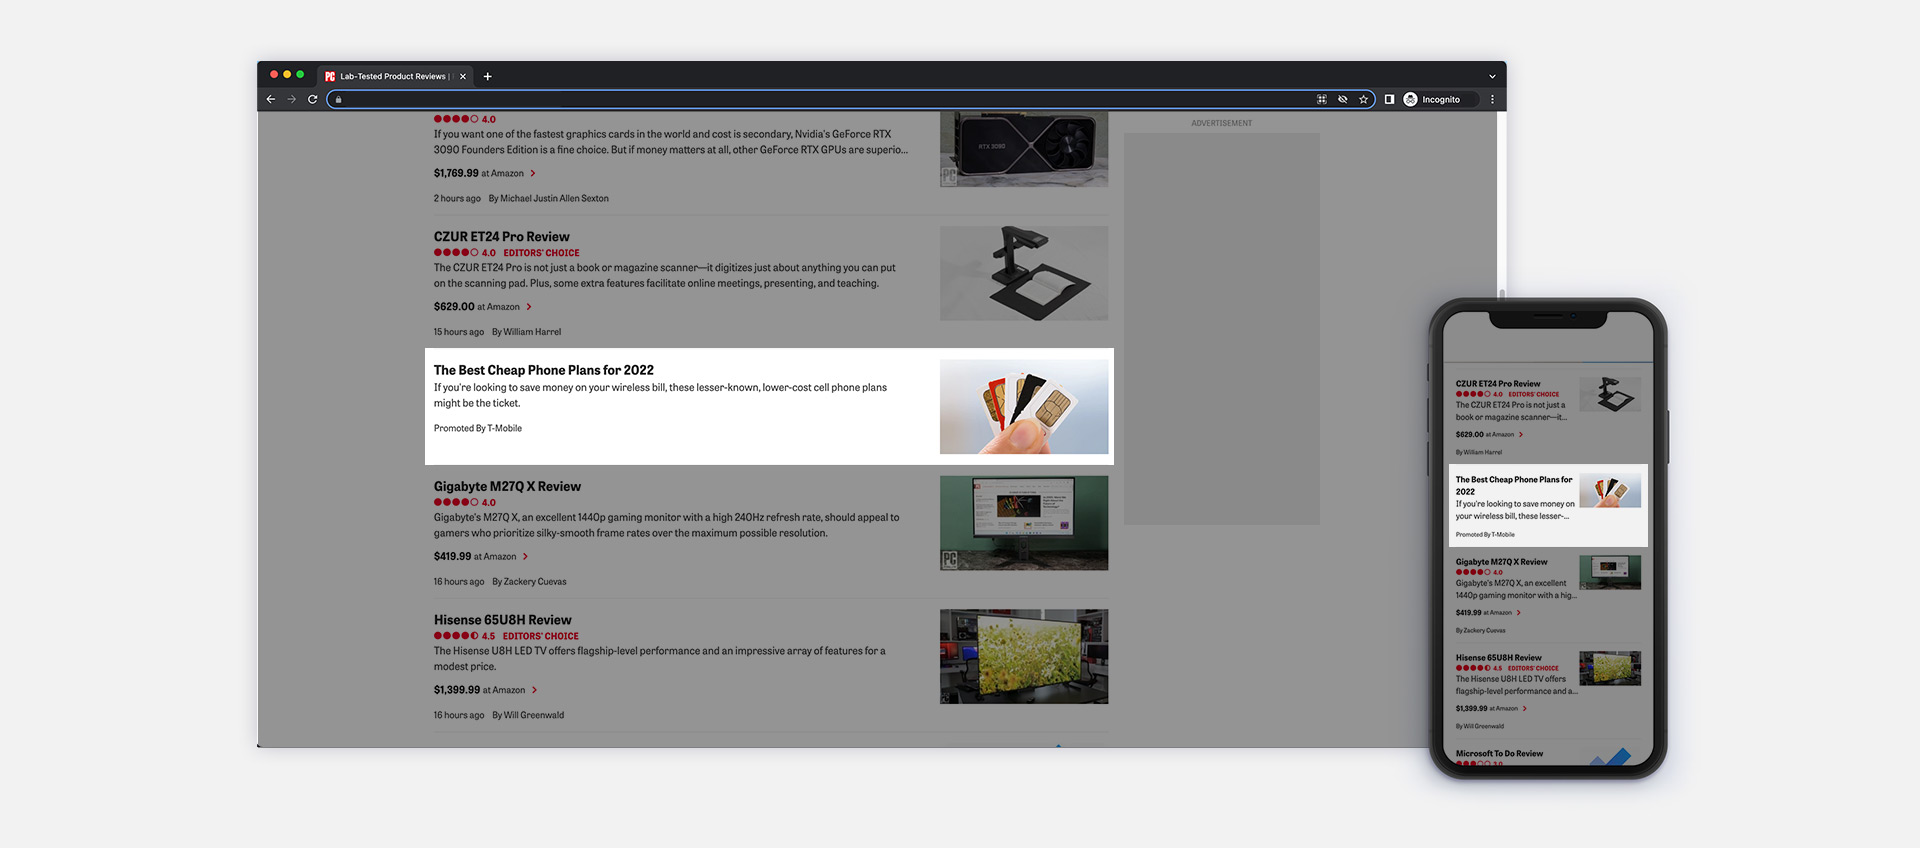Open Best Cheap Phone Plans on phone
Screen dimensions: 1920x848
(1513, 486)
